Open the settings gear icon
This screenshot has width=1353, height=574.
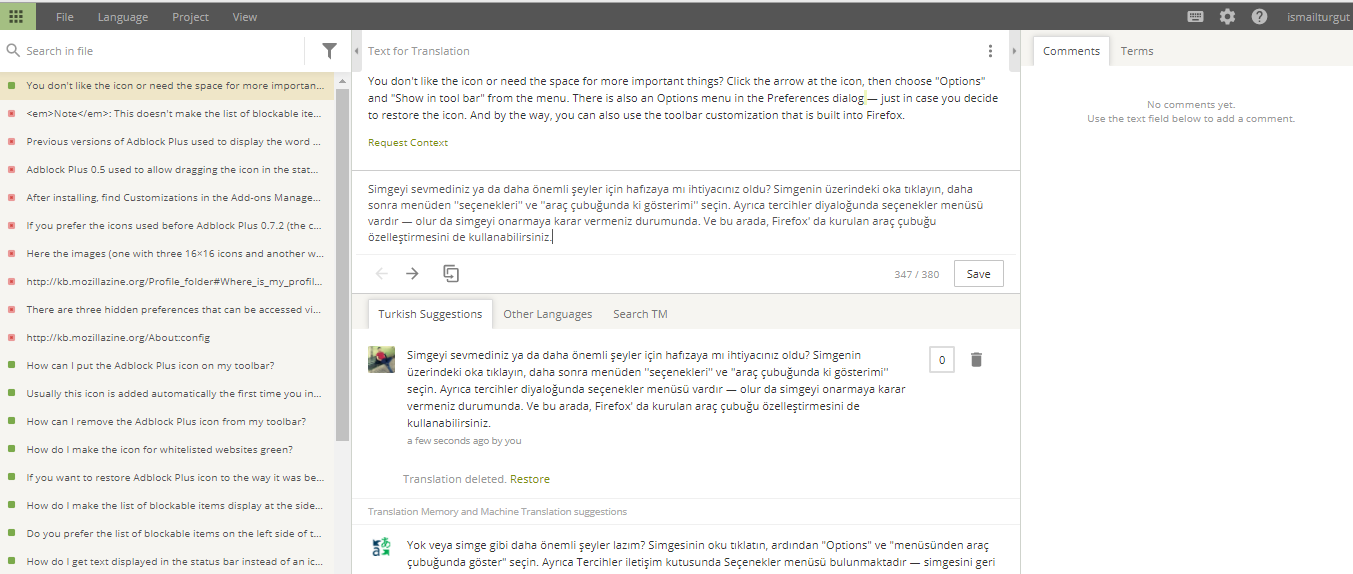1227,16
